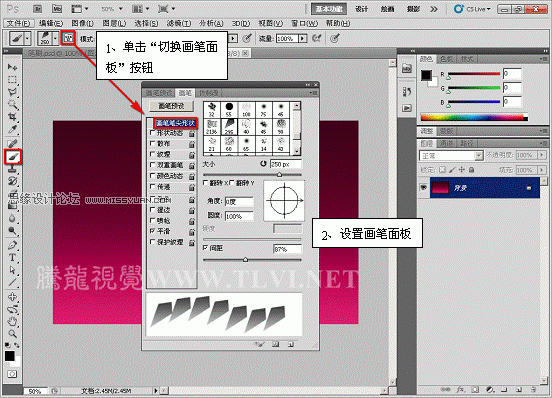Enable the 散布 checkbox
This screenshot has height=398, width=552.
point(152,144)
